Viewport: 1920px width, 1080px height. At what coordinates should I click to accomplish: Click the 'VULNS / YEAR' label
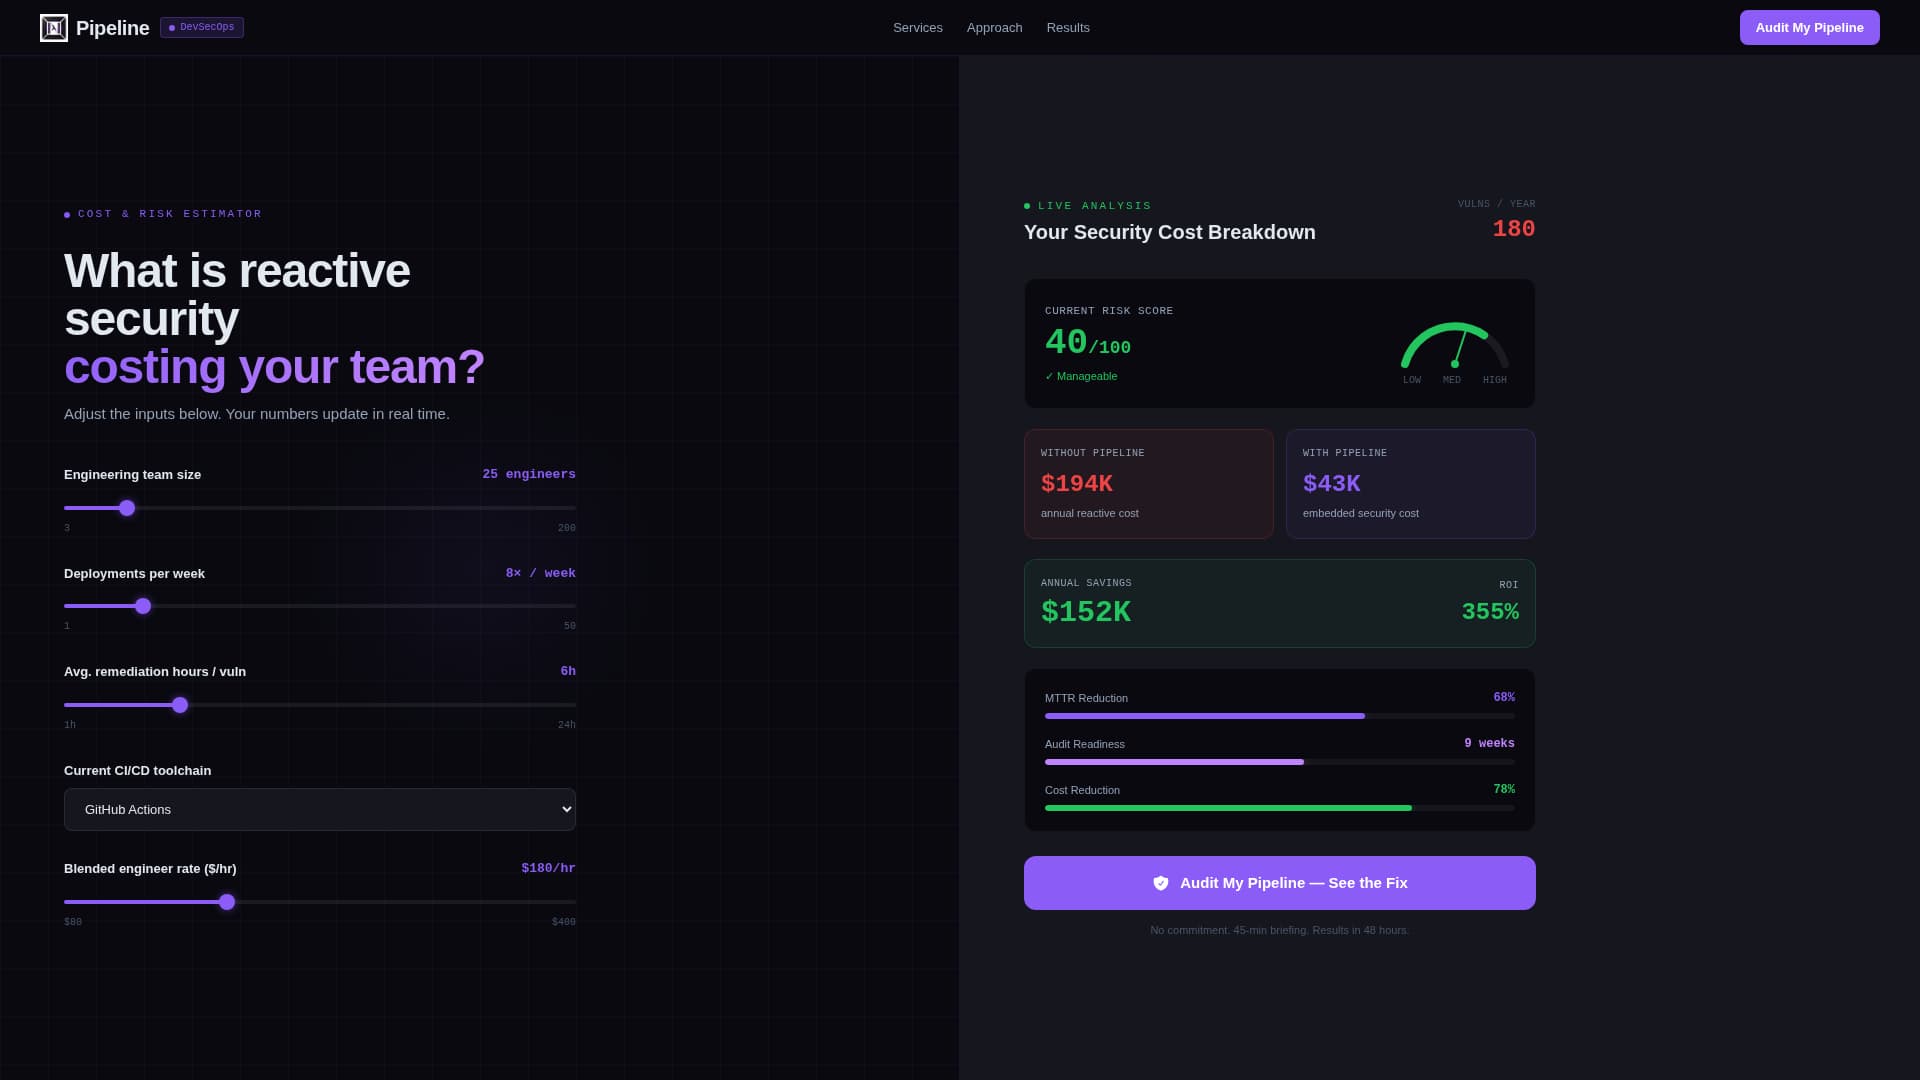coord(1497,204)
